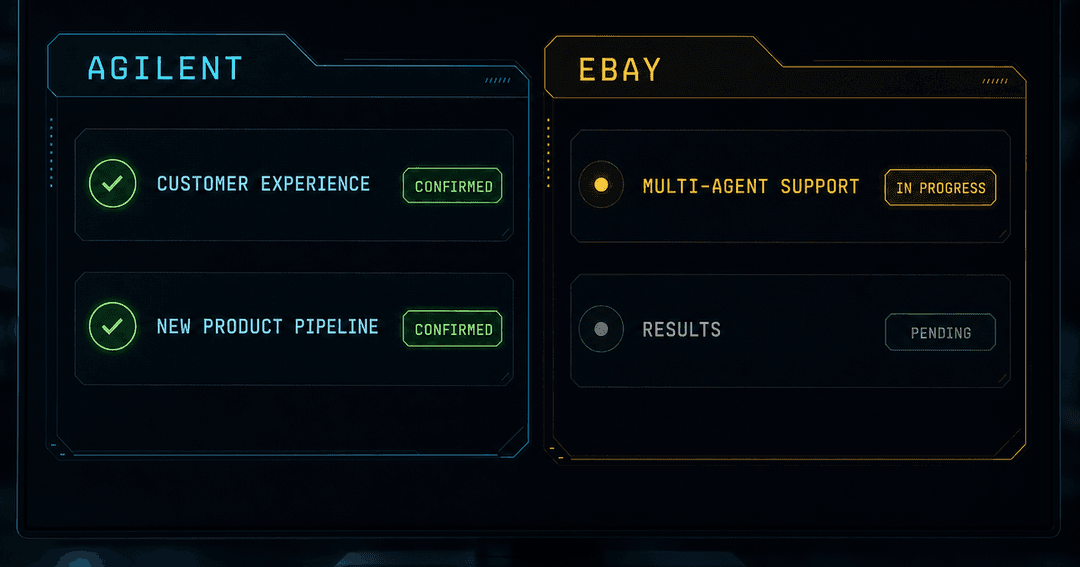1080x567 pixels.
Task: Click the corner notch of the eBay panel
Action: click(1009, 444)
